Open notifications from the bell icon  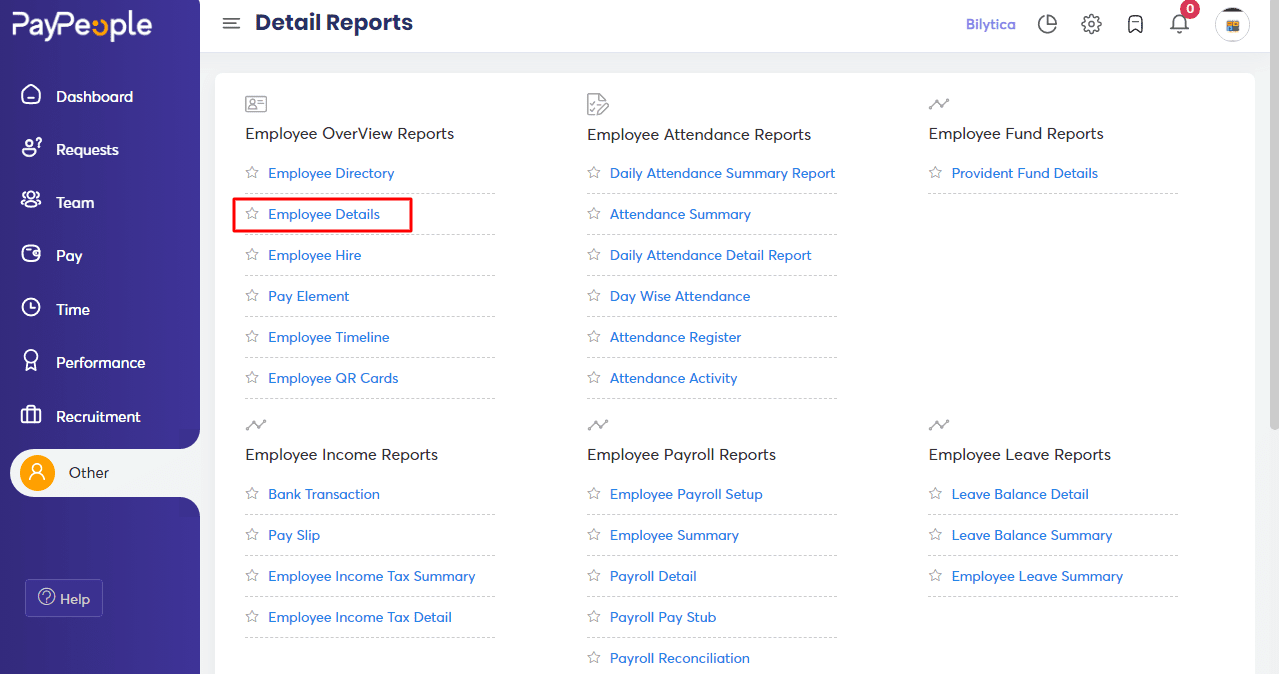[x=1179, y=23]
